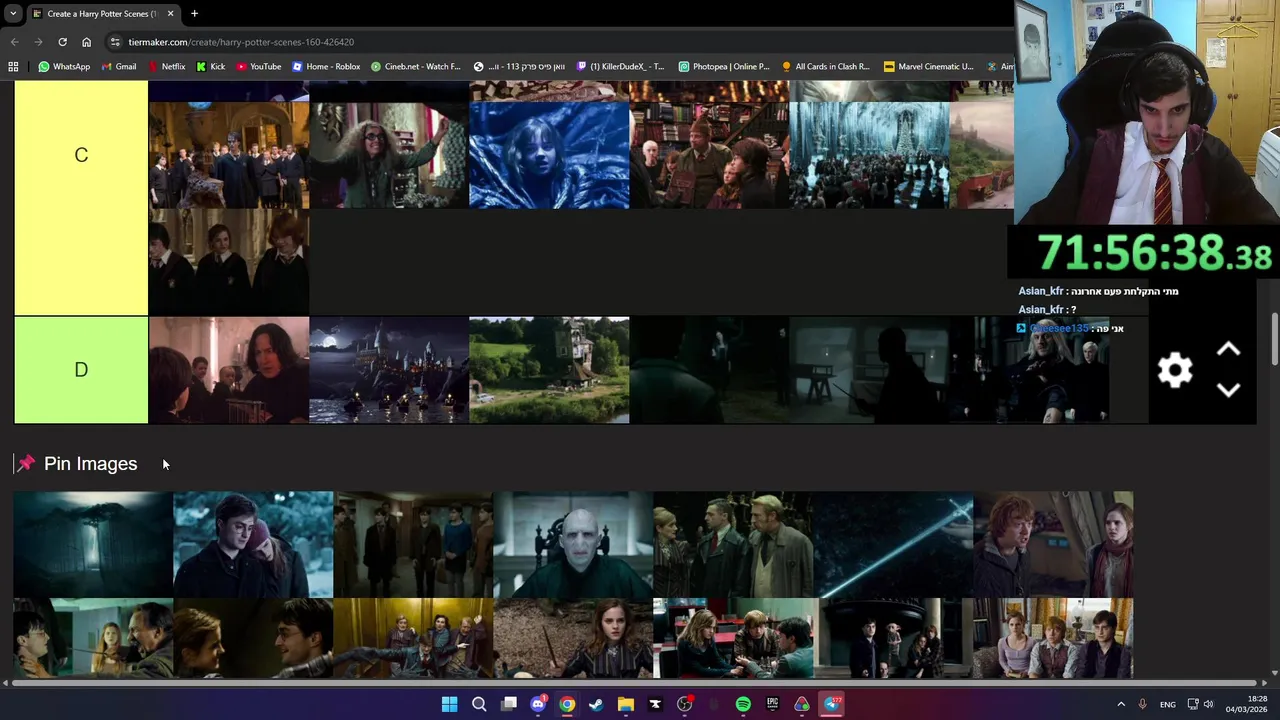Open the Gmail bookmark
The image size is (1280, 720).
coord(118,67)
